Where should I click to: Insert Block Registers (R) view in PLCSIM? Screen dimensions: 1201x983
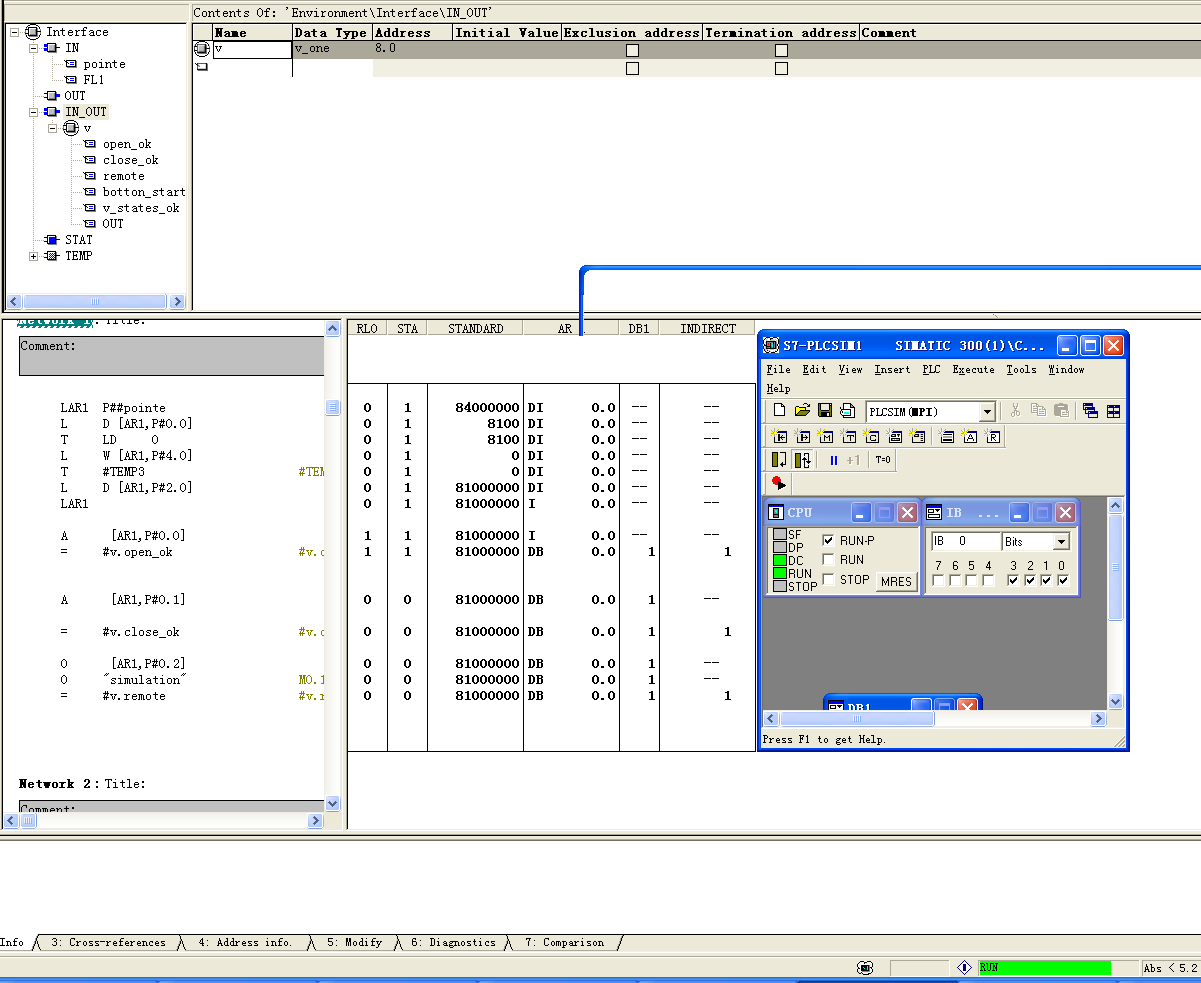992,436
